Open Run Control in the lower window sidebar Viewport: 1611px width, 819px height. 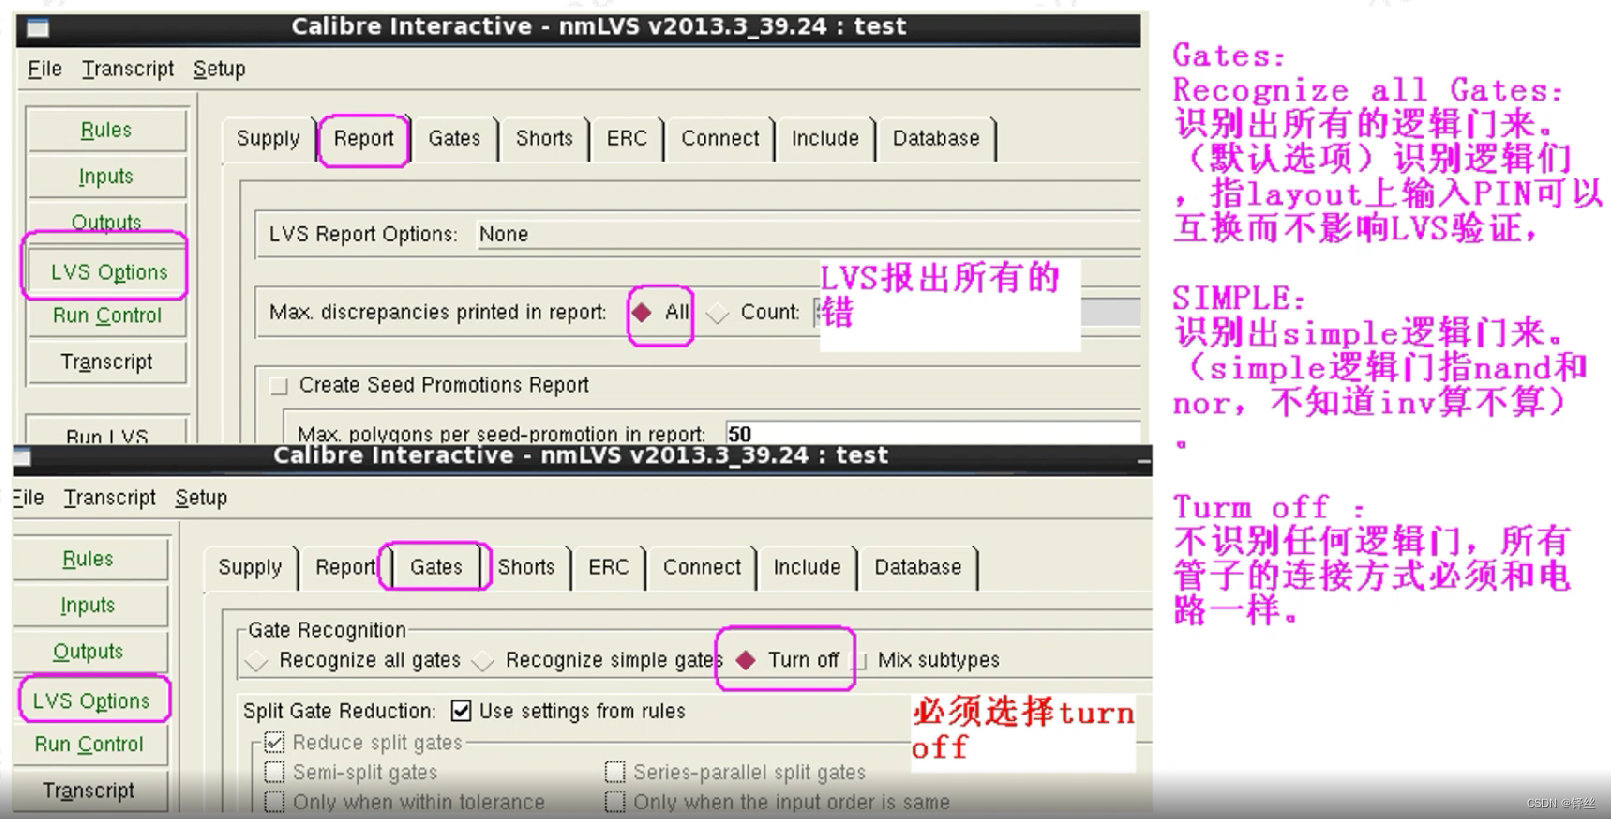point(88,745)
